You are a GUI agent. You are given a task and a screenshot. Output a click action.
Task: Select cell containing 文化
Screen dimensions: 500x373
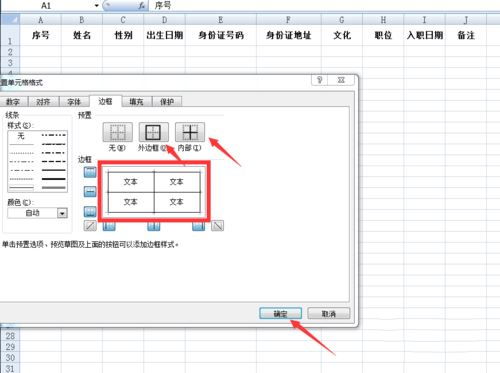click(x=342, y=35)
